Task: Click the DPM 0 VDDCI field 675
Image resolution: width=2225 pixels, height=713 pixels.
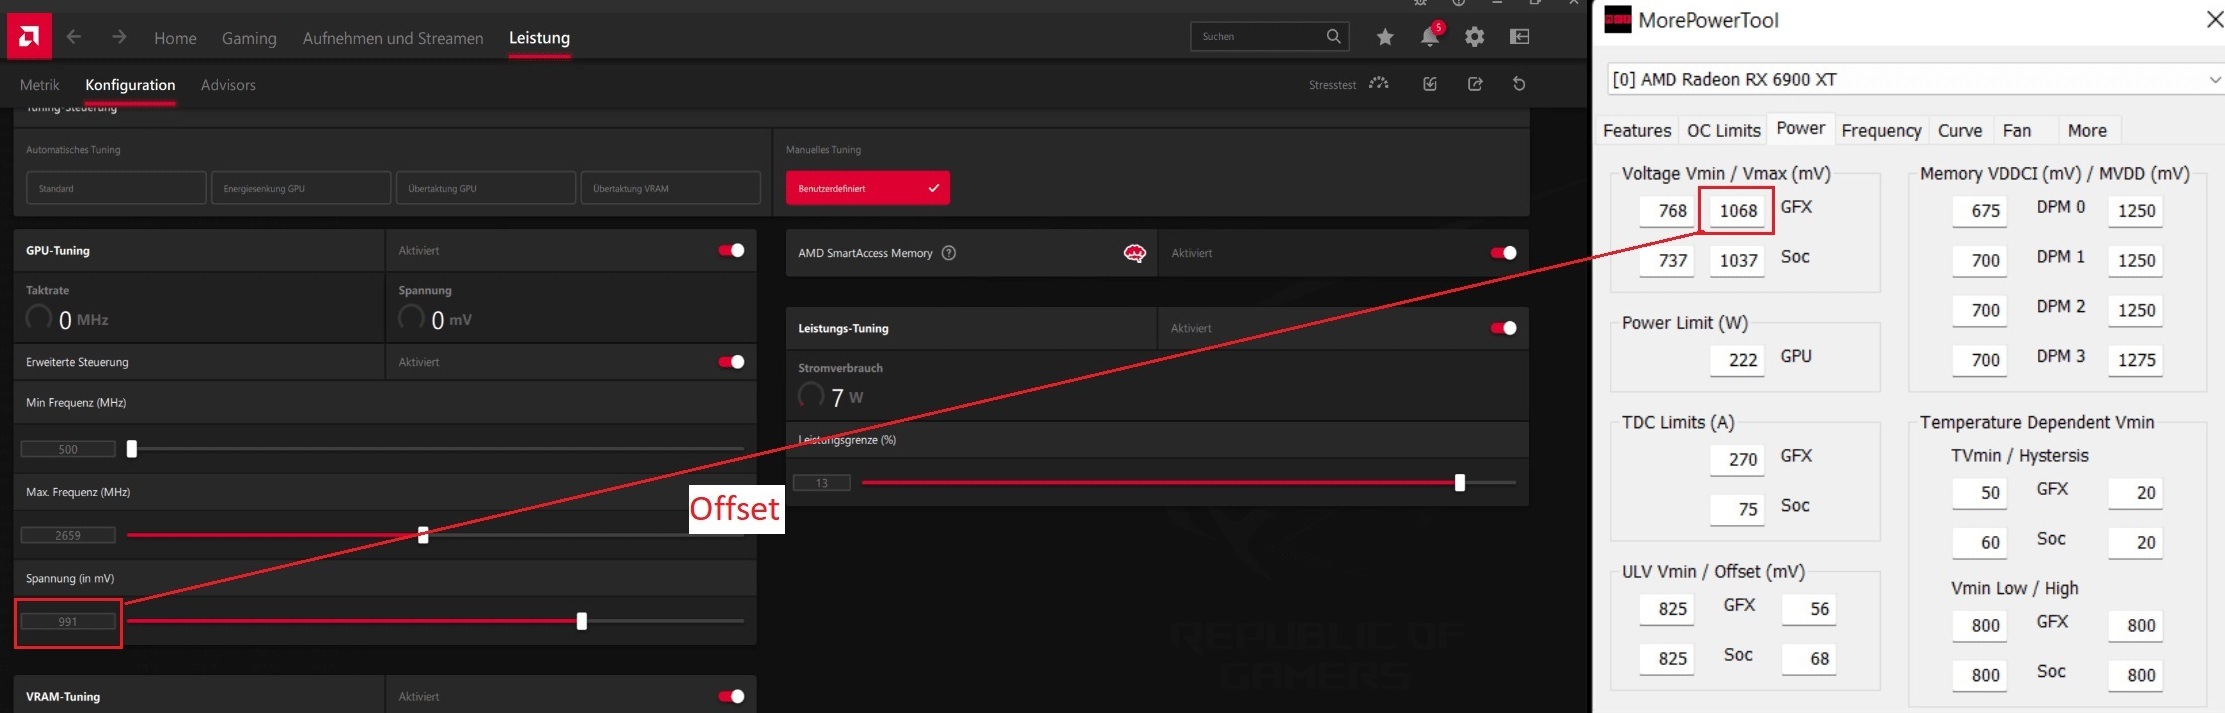Action: (1980, 210)
